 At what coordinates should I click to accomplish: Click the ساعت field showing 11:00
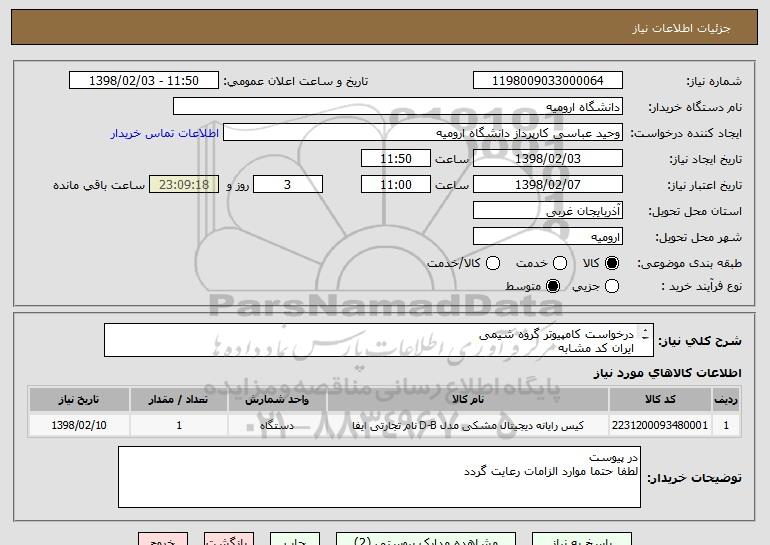(x=396, y=185)
